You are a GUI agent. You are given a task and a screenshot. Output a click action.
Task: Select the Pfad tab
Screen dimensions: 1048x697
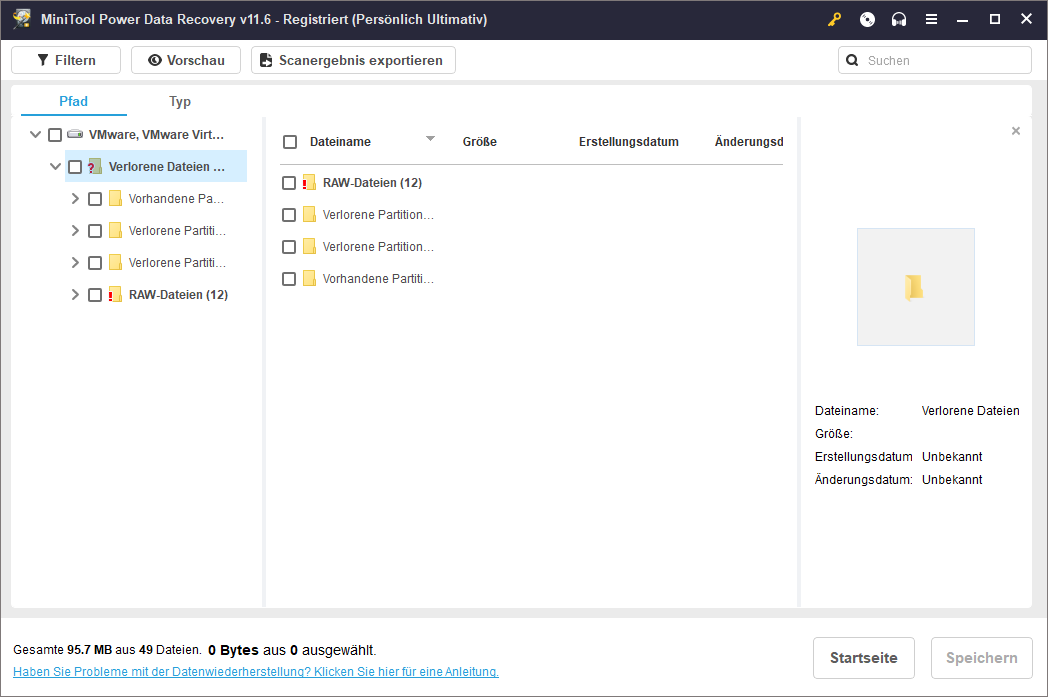[x=74, y=101]
